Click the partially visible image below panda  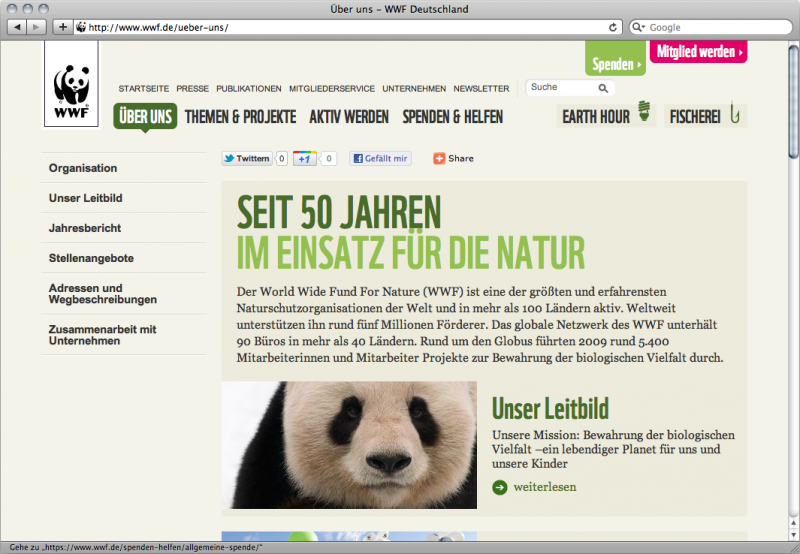[349, 536]
